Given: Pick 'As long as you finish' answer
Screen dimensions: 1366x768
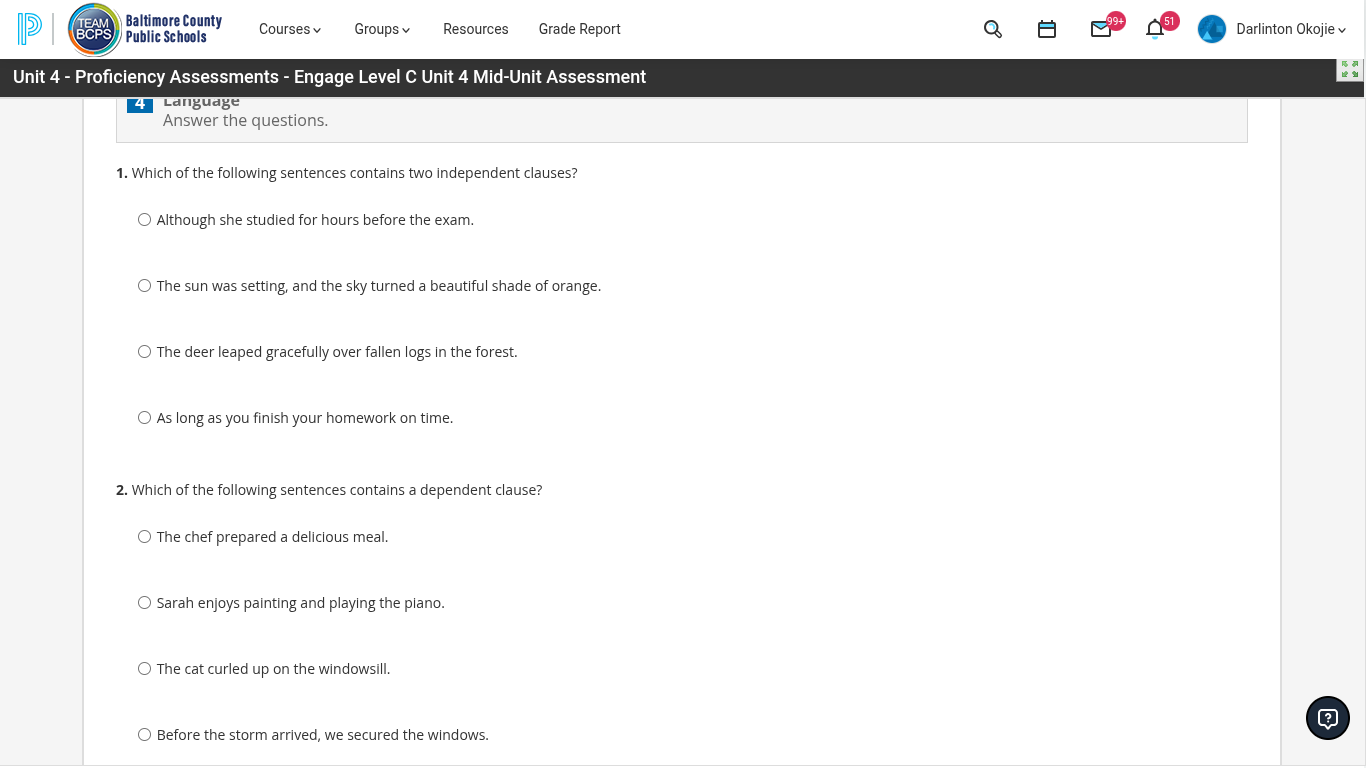Looking at the screenshot, I should [145, 418].
